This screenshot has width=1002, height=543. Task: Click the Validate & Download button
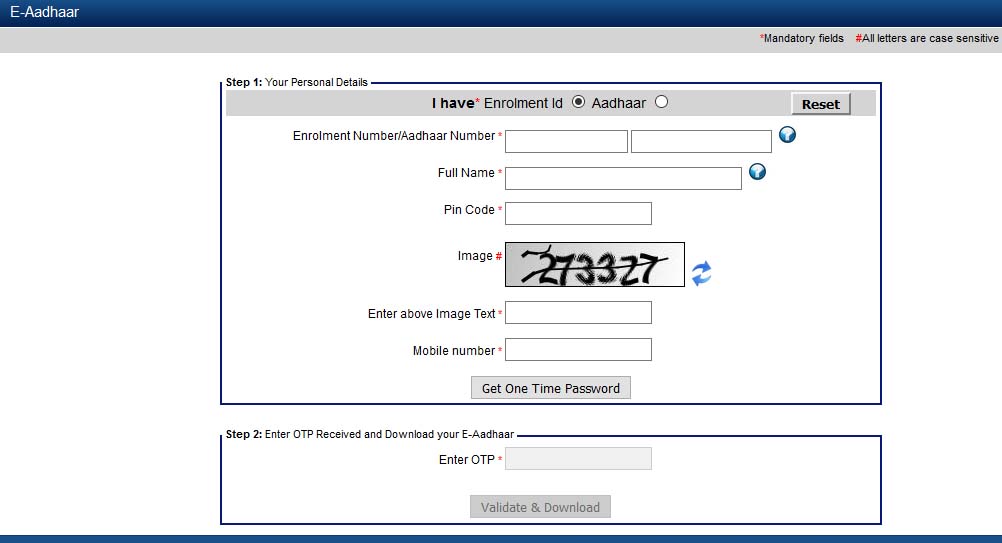point(541,507)
